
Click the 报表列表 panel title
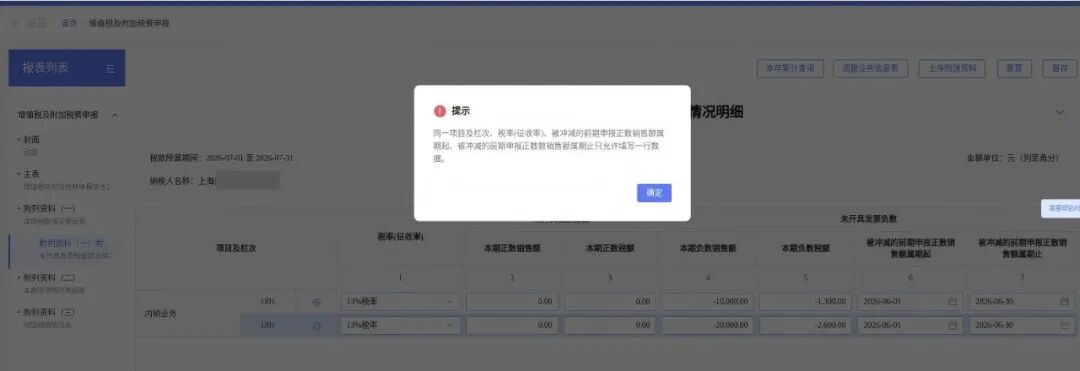[x=45, y=68]
